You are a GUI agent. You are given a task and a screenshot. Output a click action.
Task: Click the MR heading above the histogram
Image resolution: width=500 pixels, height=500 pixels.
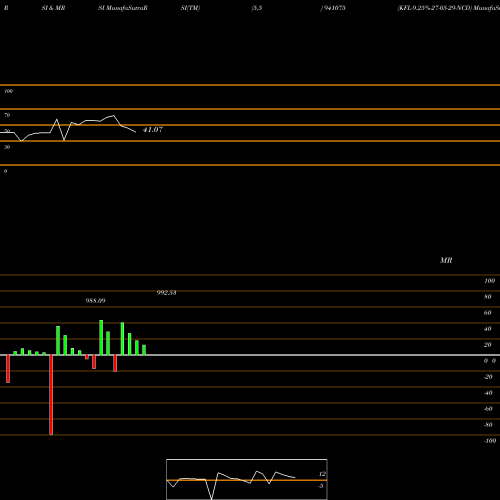446,260
